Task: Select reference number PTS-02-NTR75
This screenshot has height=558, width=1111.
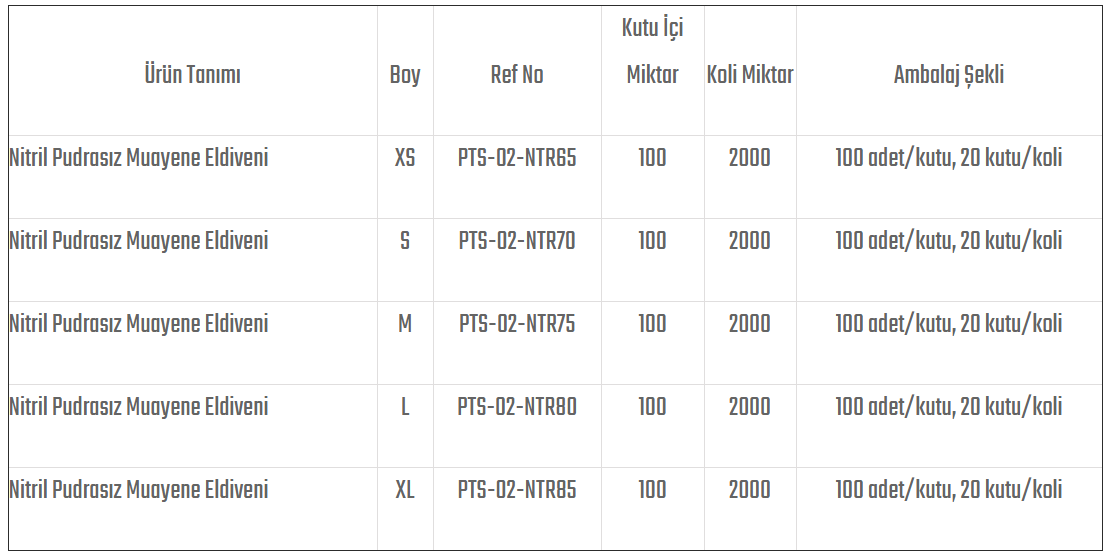Action: coord(517,324)
